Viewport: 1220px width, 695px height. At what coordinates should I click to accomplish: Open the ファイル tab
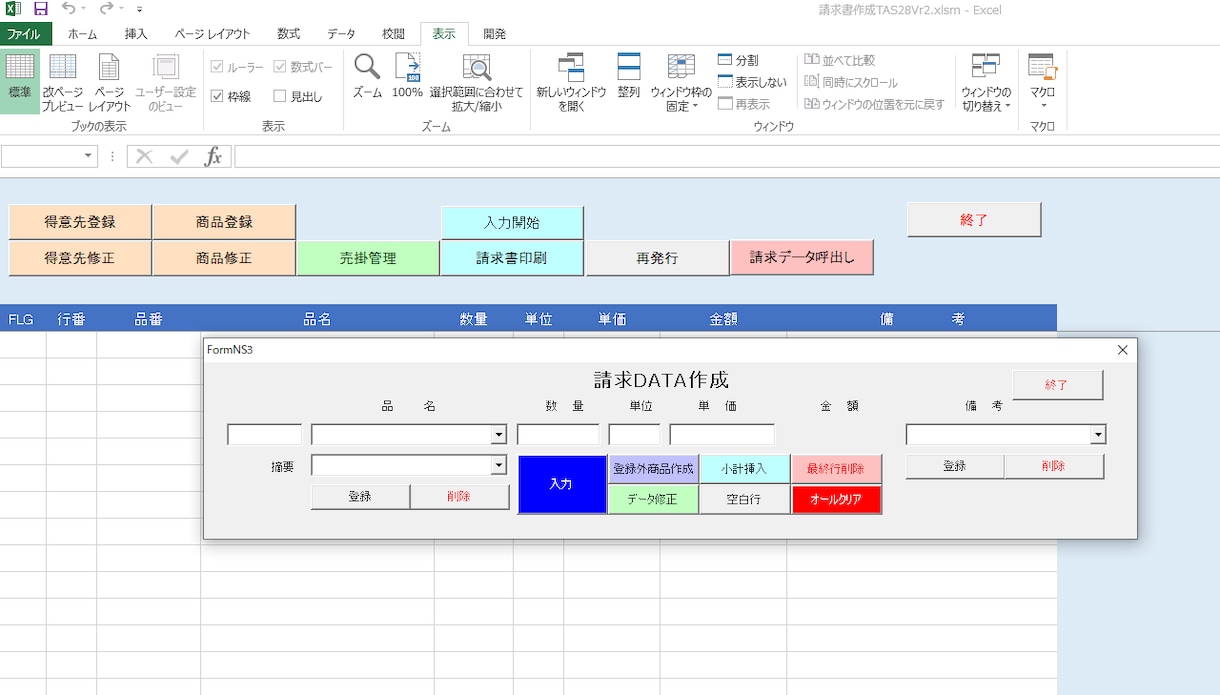point(25,34)
